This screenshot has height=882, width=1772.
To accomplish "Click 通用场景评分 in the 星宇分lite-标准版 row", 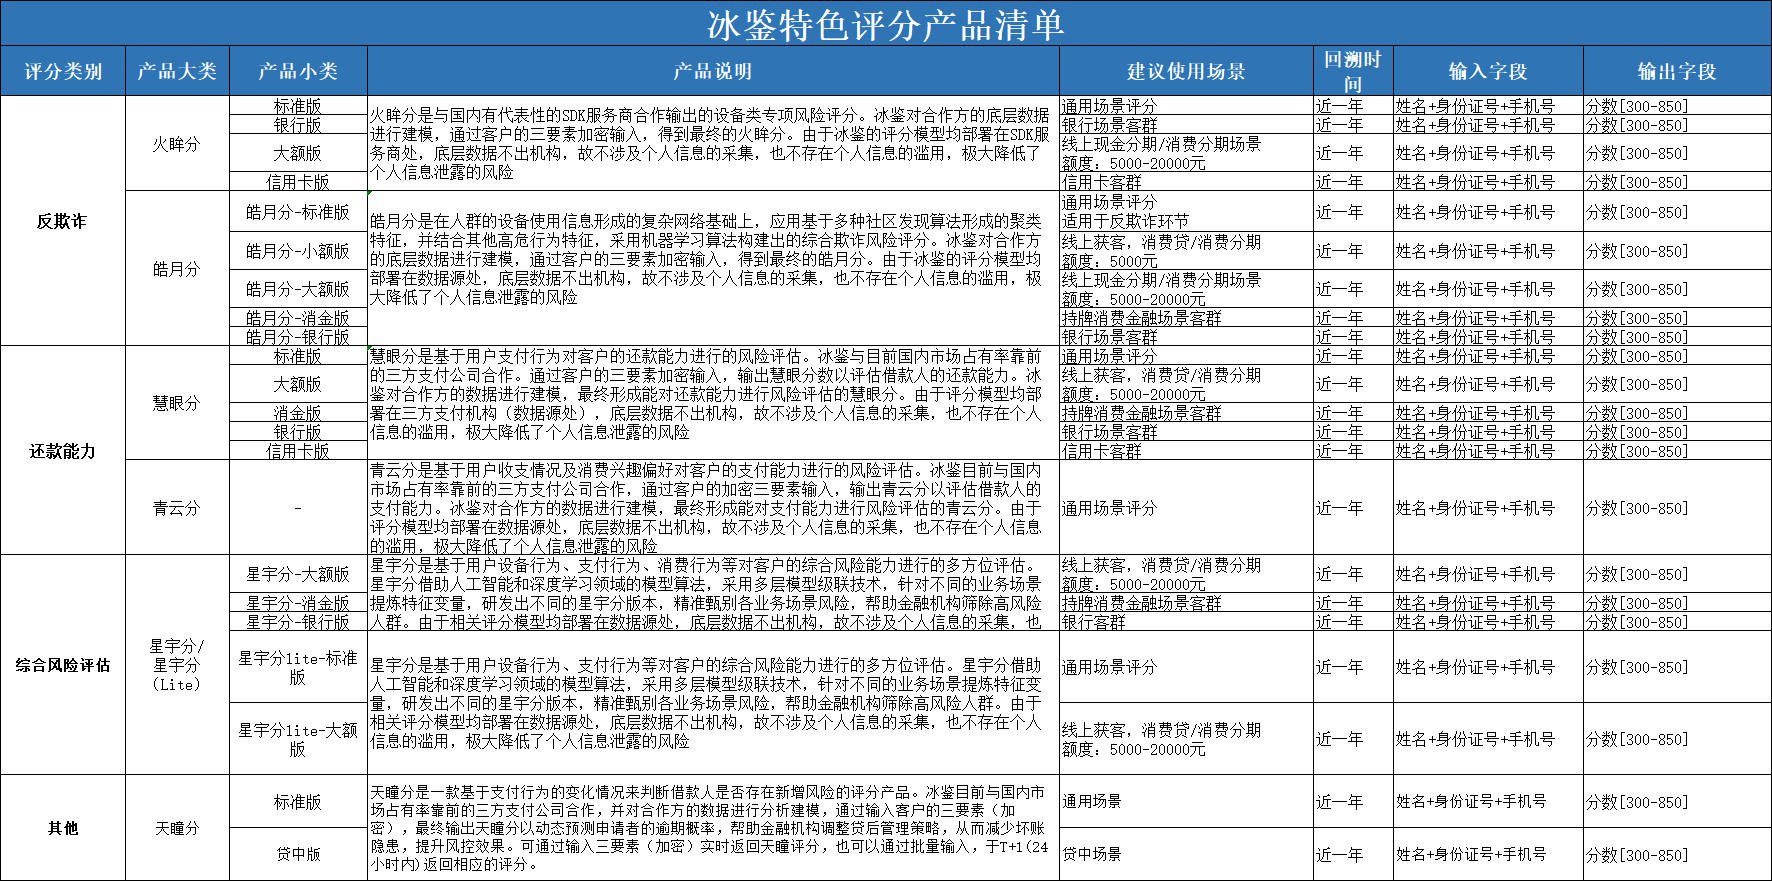I will (1186, 667).
